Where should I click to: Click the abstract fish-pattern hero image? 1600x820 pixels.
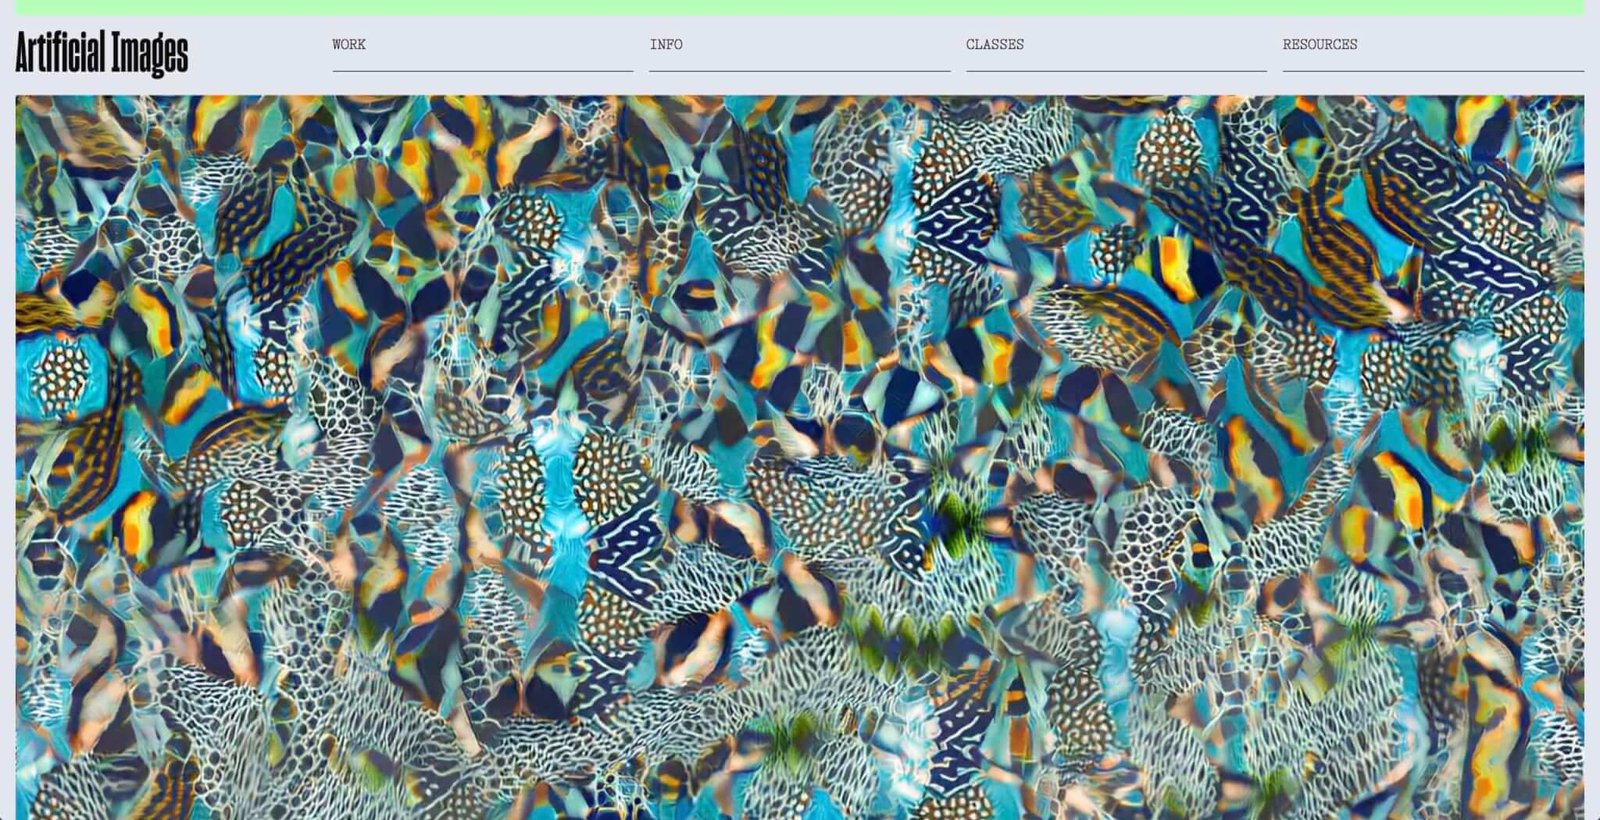pyautogui.click(x=800, y=458)
